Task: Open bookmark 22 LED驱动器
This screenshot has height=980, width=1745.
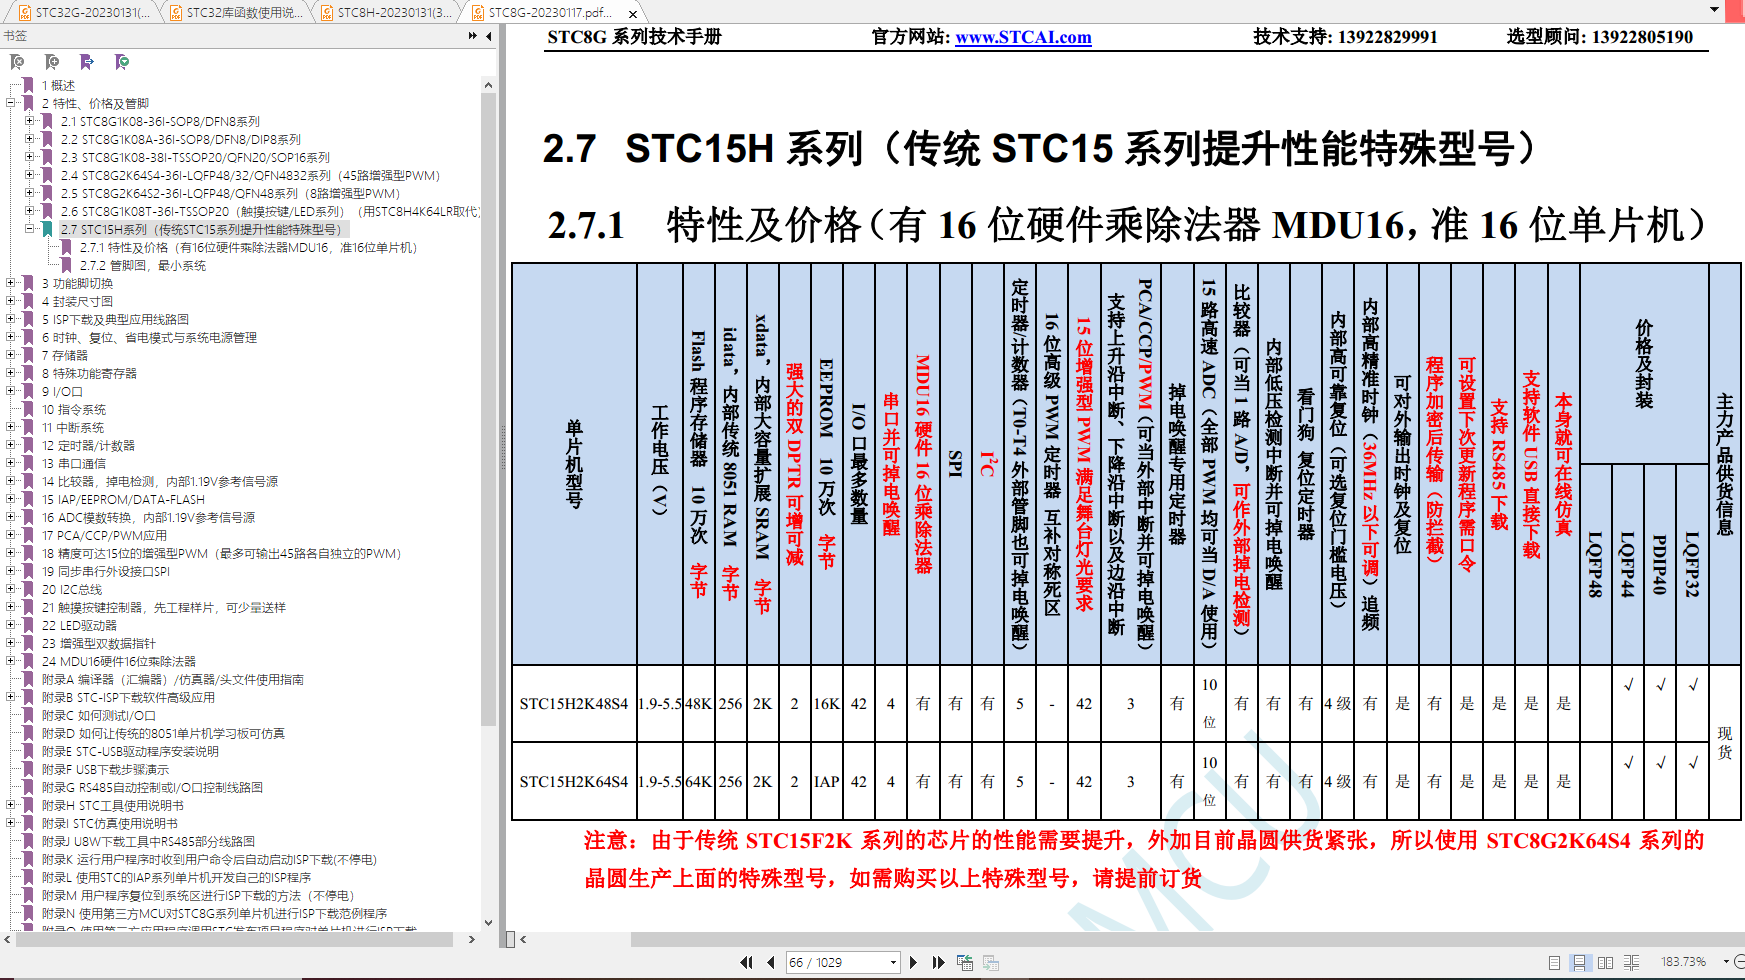Action: [79, 625]
